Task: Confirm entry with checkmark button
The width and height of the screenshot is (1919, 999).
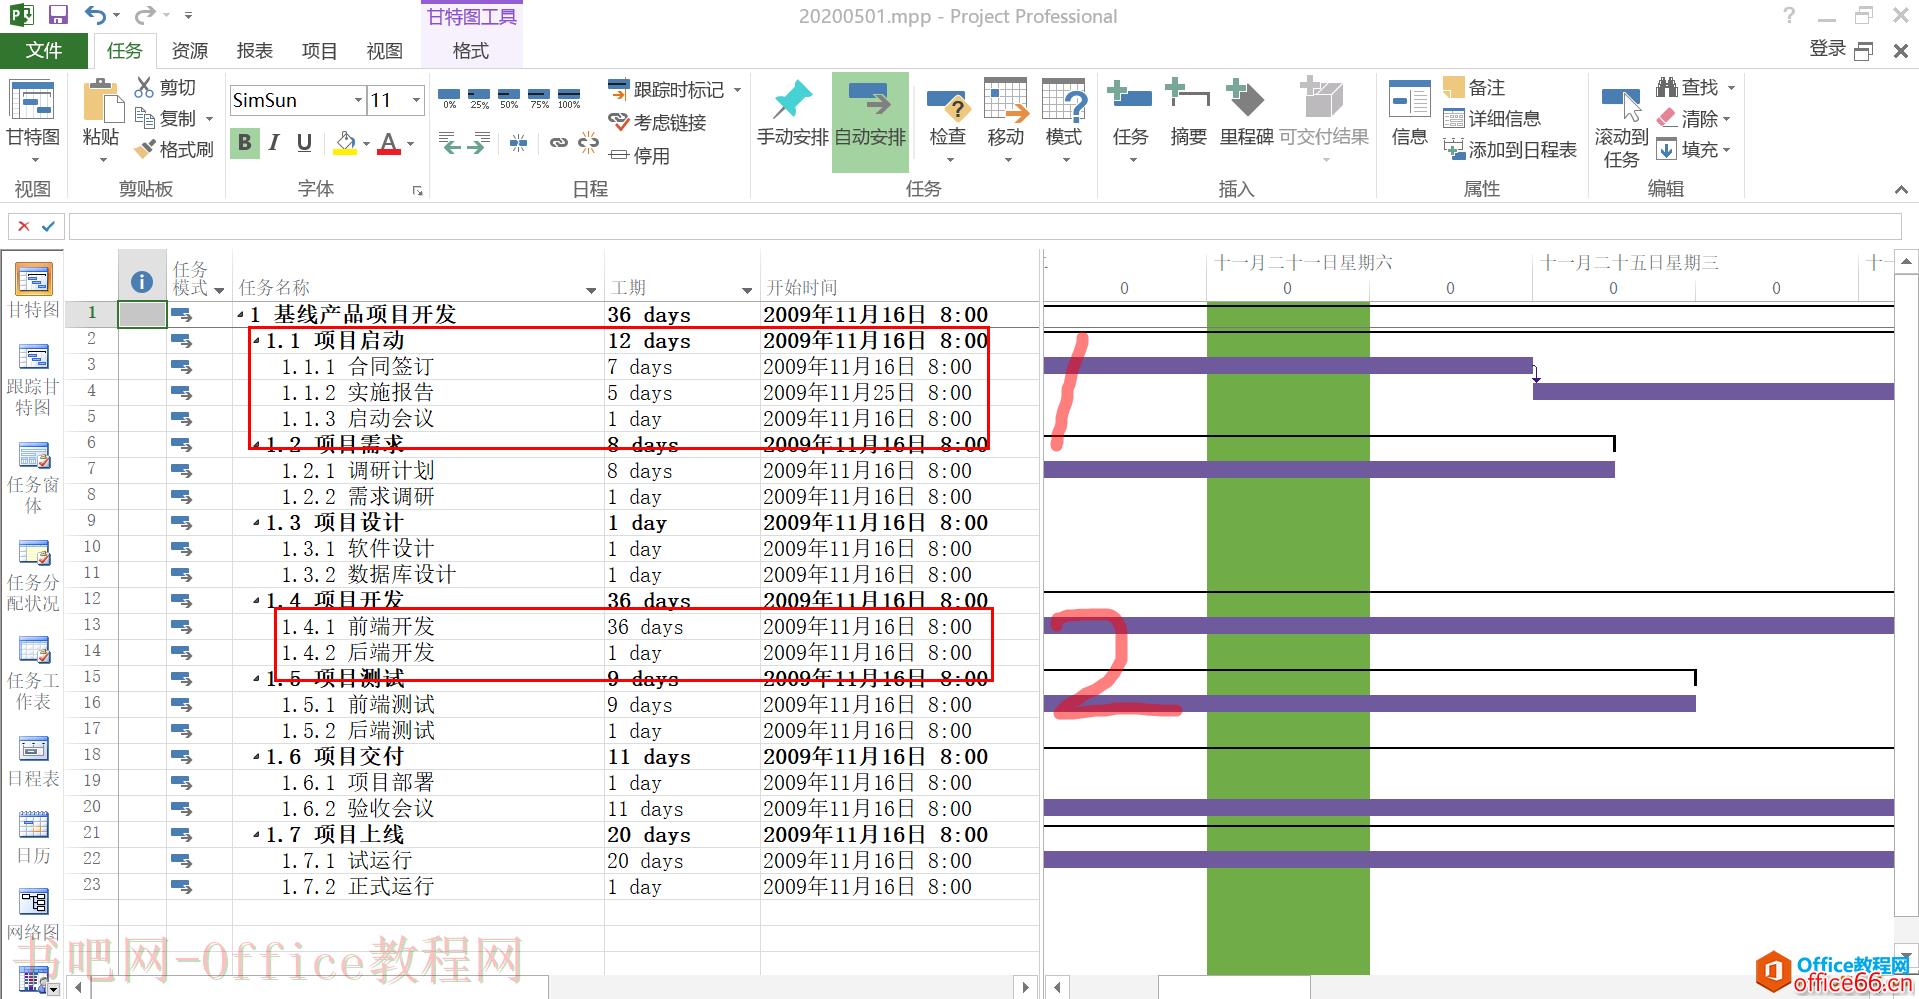Action: (x=48, y=226)
